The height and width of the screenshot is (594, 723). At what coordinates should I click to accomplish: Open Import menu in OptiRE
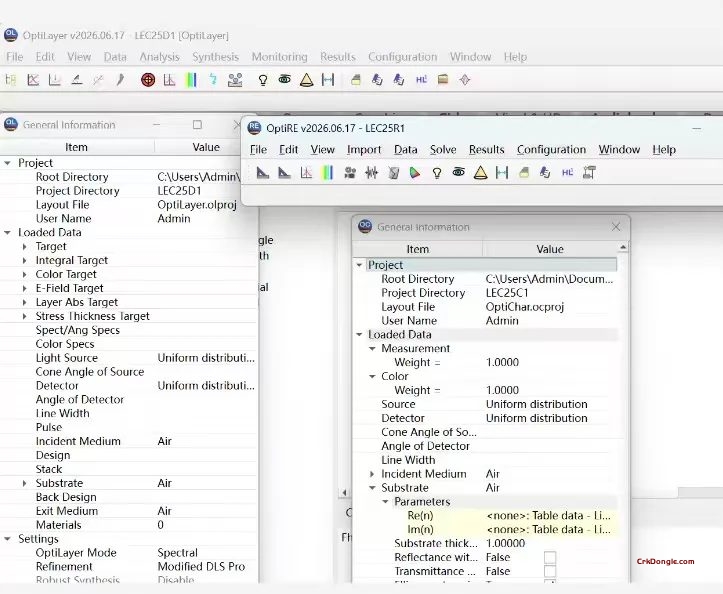[x=364, y=149]
